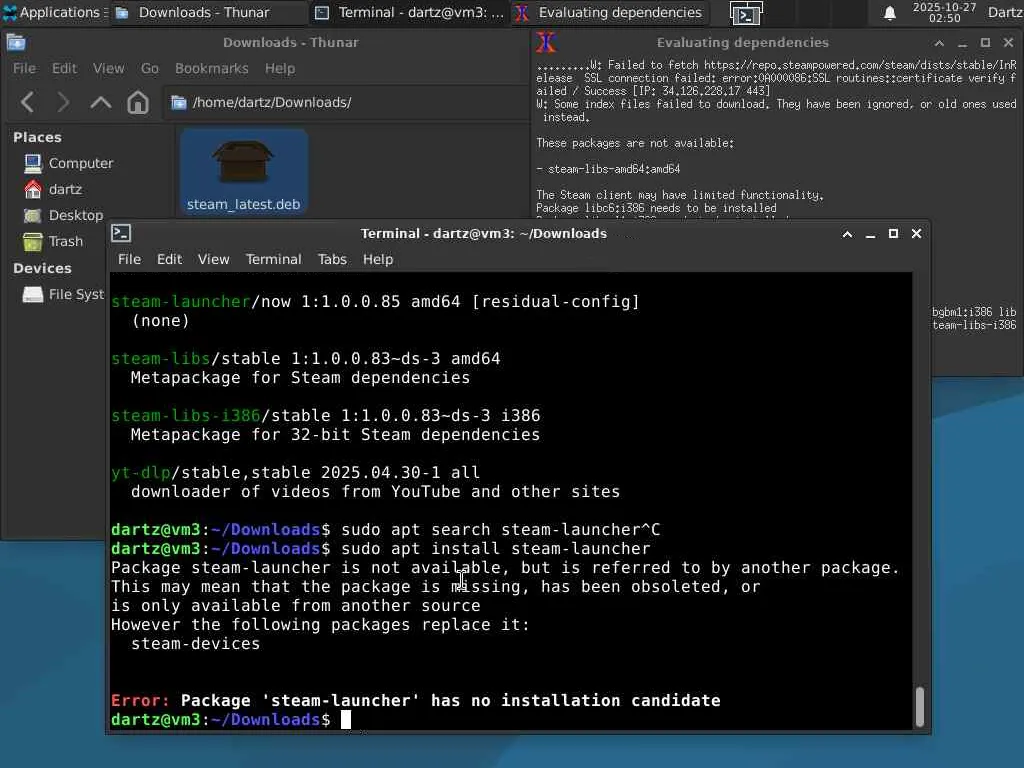Go forward in Thunar history
Viewport: 1024px width, 768px height.
click(x=63, y=103)
